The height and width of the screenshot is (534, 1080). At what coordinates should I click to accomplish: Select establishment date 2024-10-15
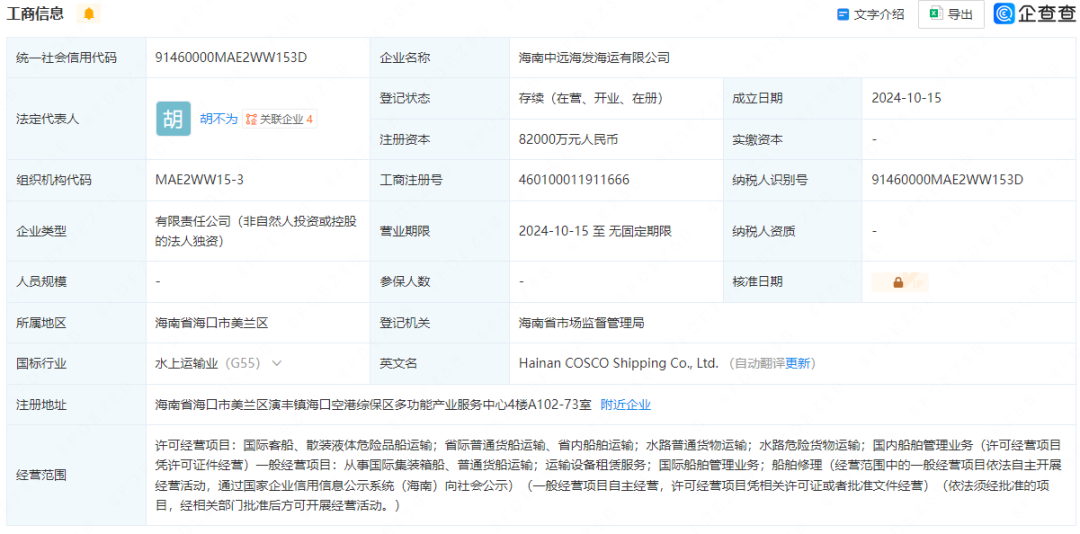906,99
